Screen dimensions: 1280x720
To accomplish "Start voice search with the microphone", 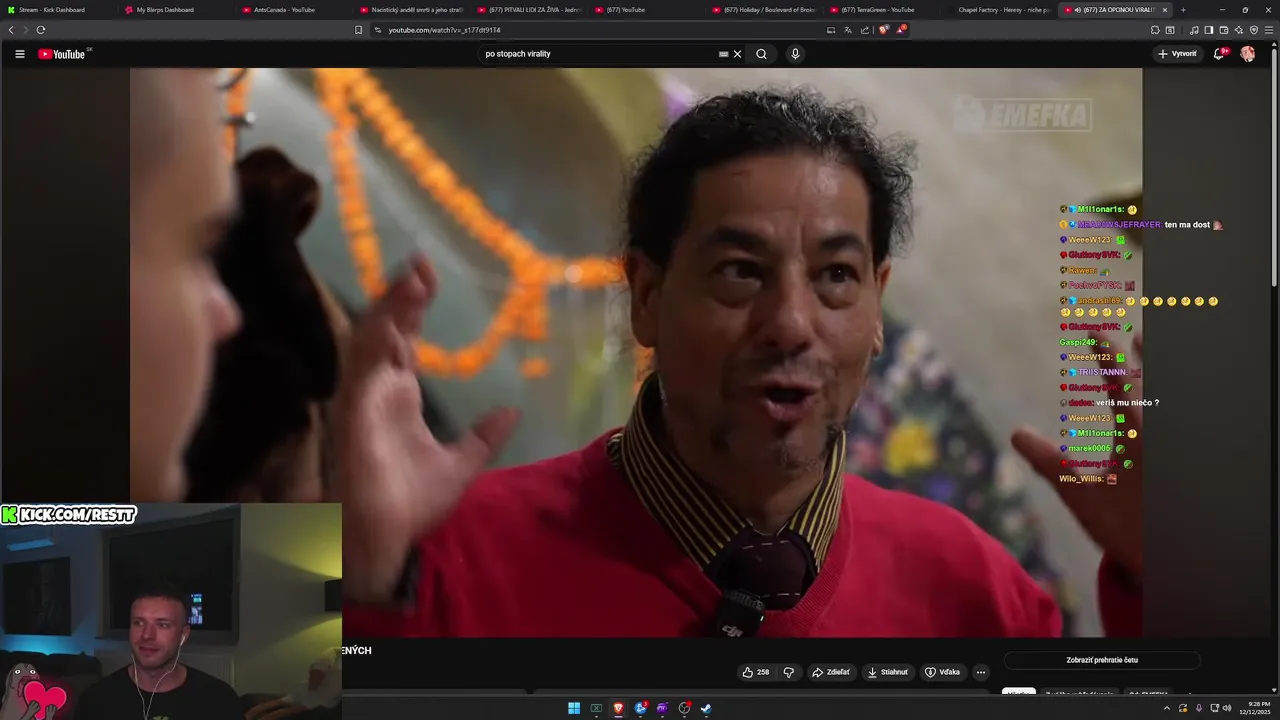I will 795,54.
